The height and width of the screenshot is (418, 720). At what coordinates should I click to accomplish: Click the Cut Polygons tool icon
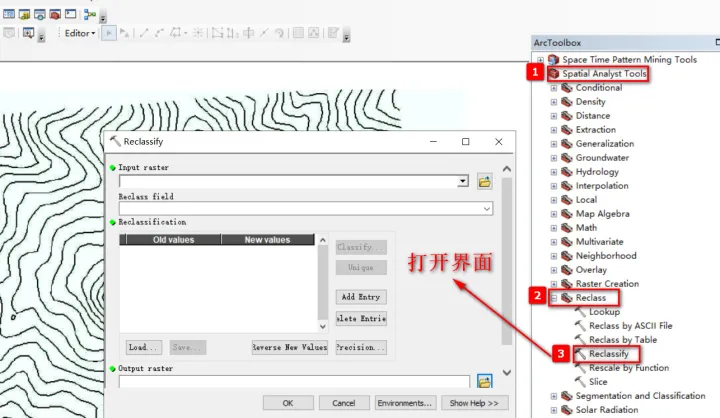(x=248, y=33)
